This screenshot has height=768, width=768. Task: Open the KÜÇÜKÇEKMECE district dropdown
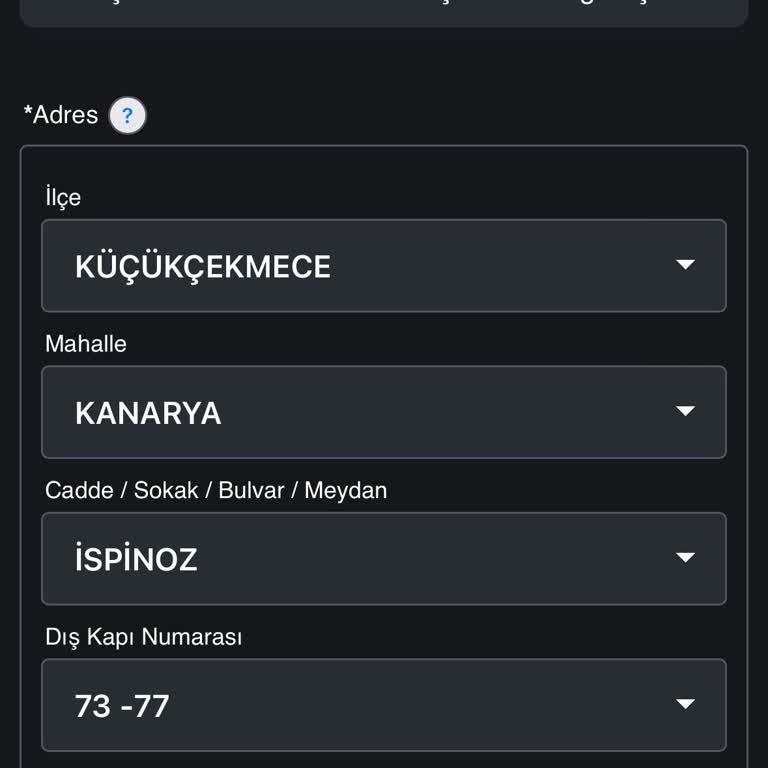point(383,266)
